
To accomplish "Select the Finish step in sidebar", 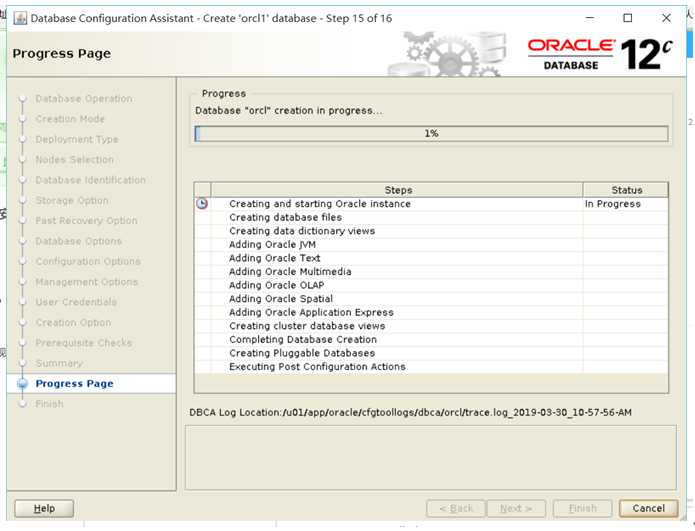I will click(x=49, y=404).
